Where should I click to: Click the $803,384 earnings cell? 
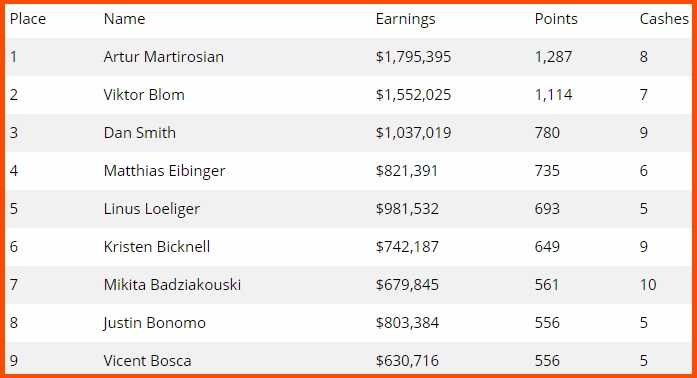click(x=407, y=323)
